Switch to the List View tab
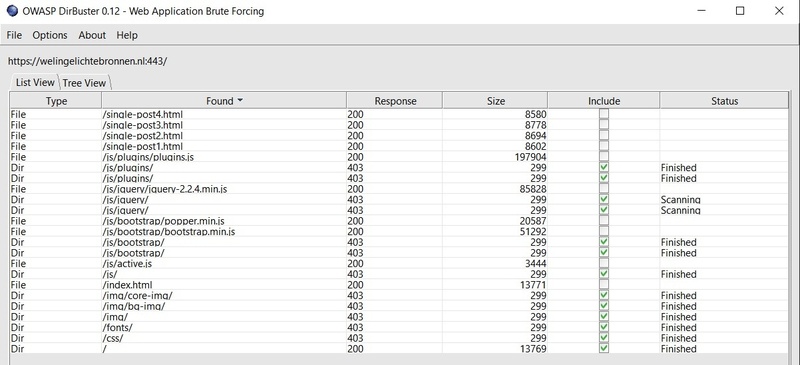 (x=35, y=82)
